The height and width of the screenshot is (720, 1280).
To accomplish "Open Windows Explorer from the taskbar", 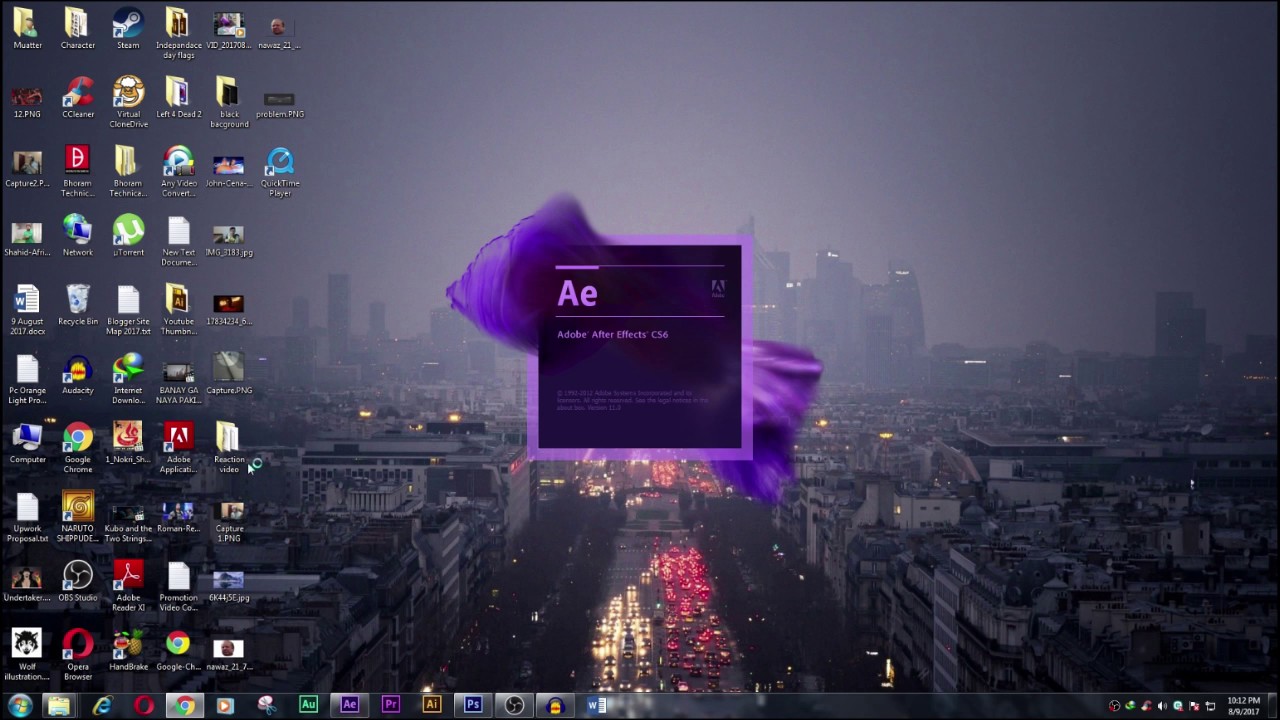I will click(59, 705).
